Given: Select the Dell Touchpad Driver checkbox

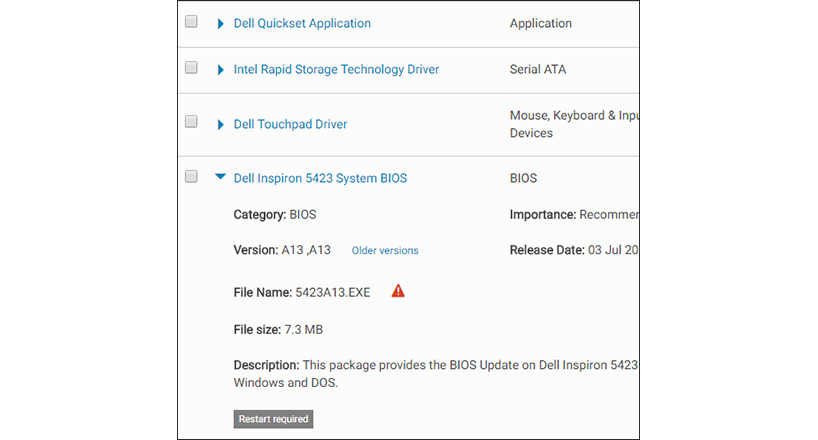Looking at the screenshot, I should click(x=191, y=122).
